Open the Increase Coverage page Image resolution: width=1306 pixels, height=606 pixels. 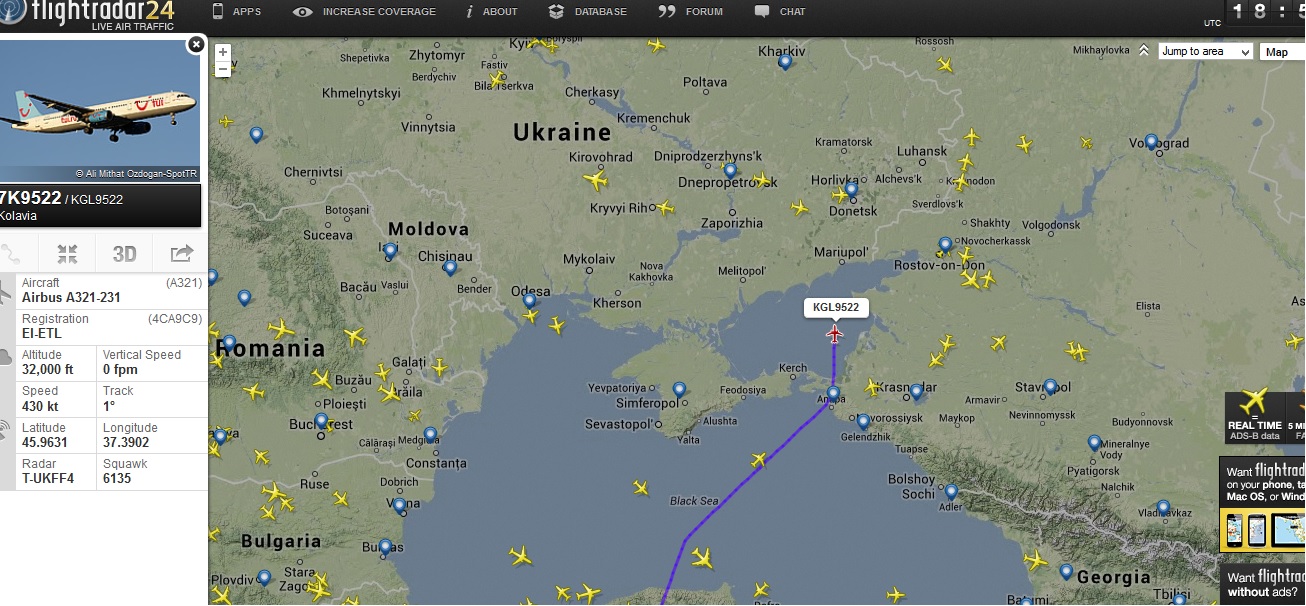click(365, 12)
